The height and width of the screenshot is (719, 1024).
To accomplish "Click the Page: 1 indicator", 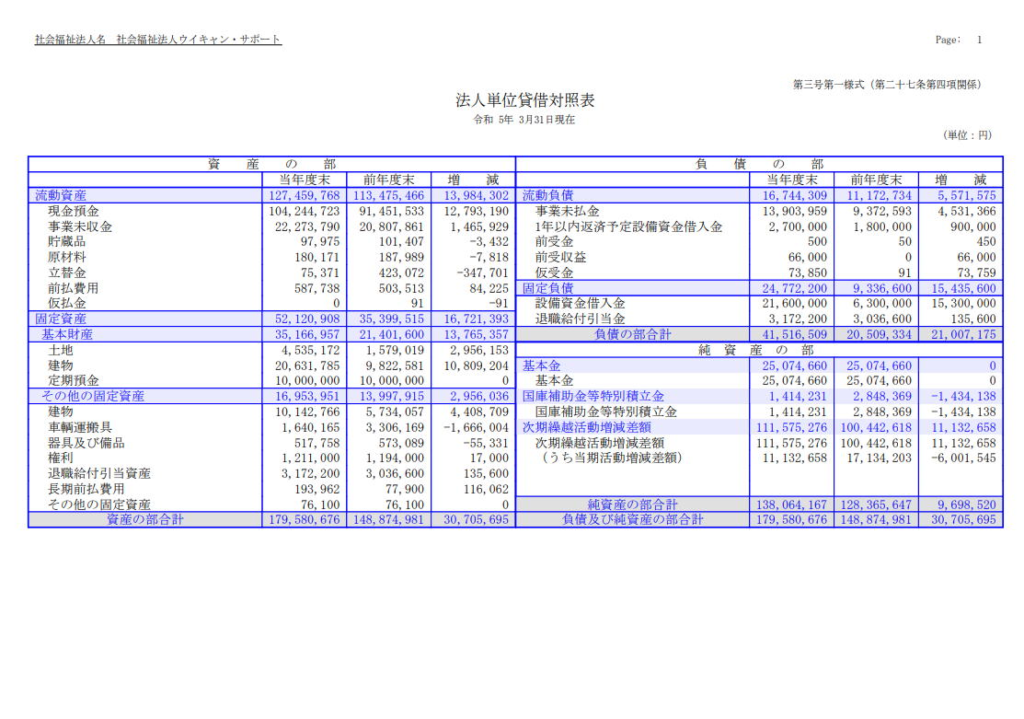I will [958, 40].
